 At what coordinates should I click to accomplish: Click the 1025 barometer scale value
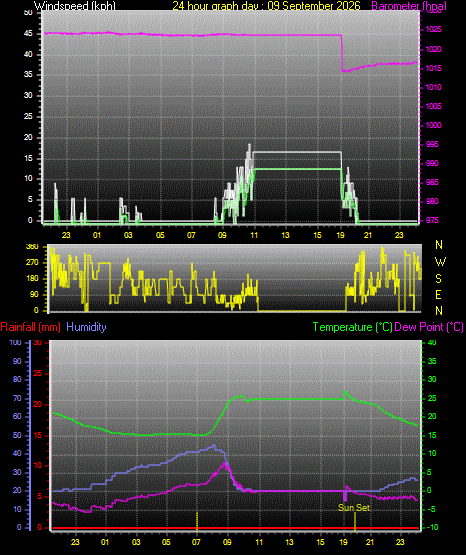(433, 29)
